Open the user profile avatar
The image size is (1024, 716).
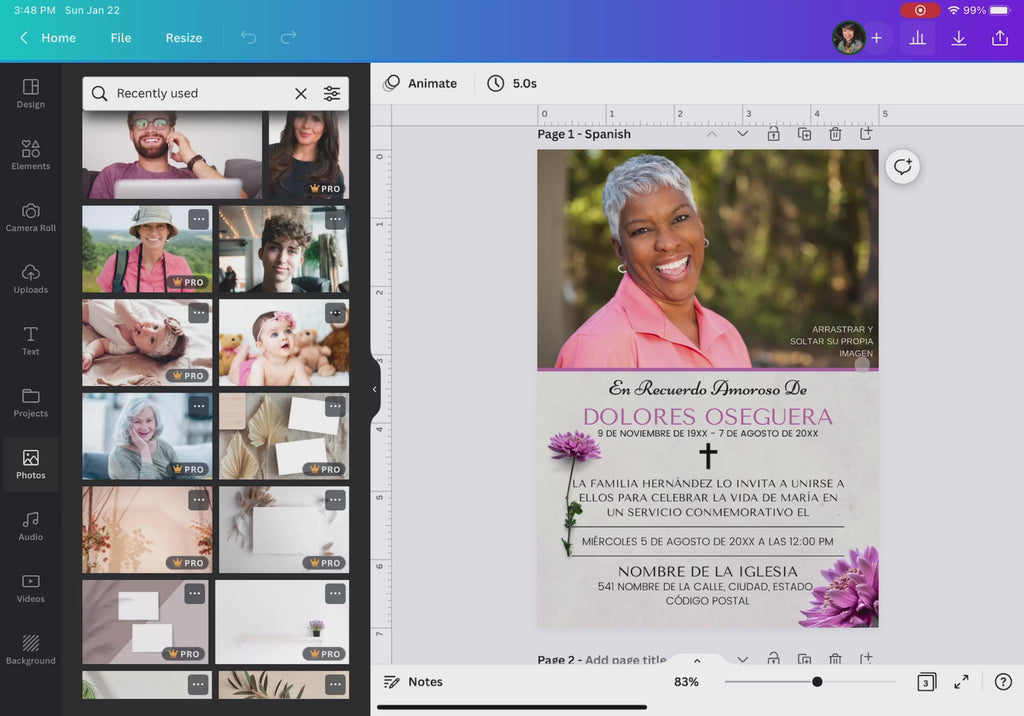pos(848,38)
